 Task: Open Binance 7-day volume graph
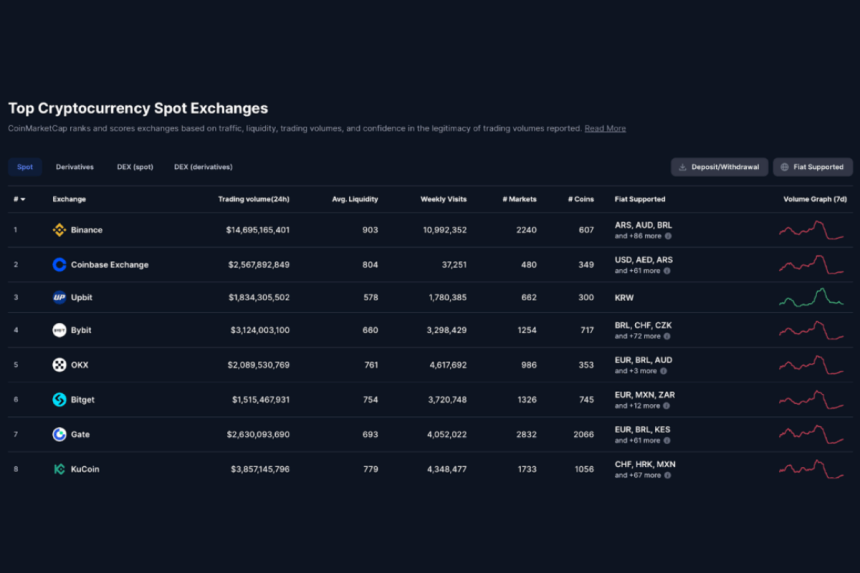pos(811,230)
